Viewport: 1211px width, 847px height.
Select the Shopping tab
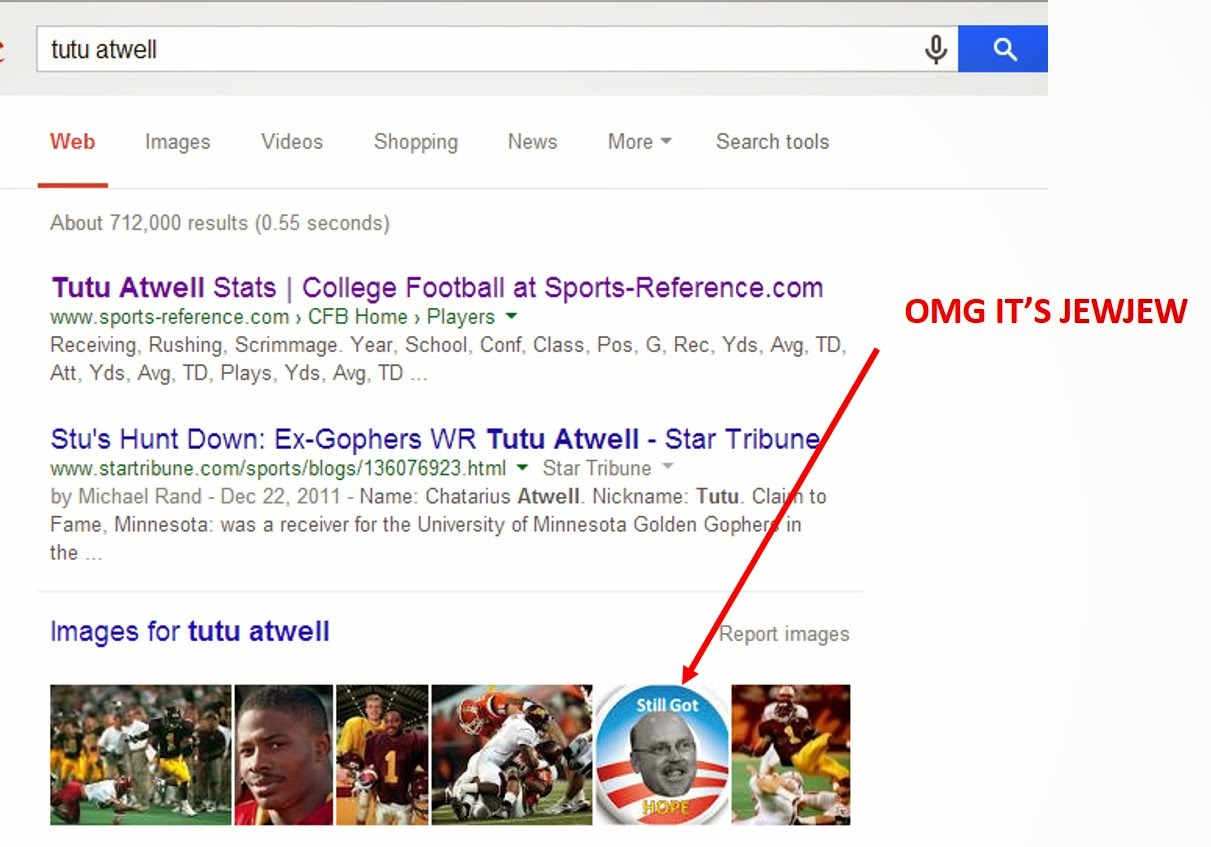click(x=415, y=142)
